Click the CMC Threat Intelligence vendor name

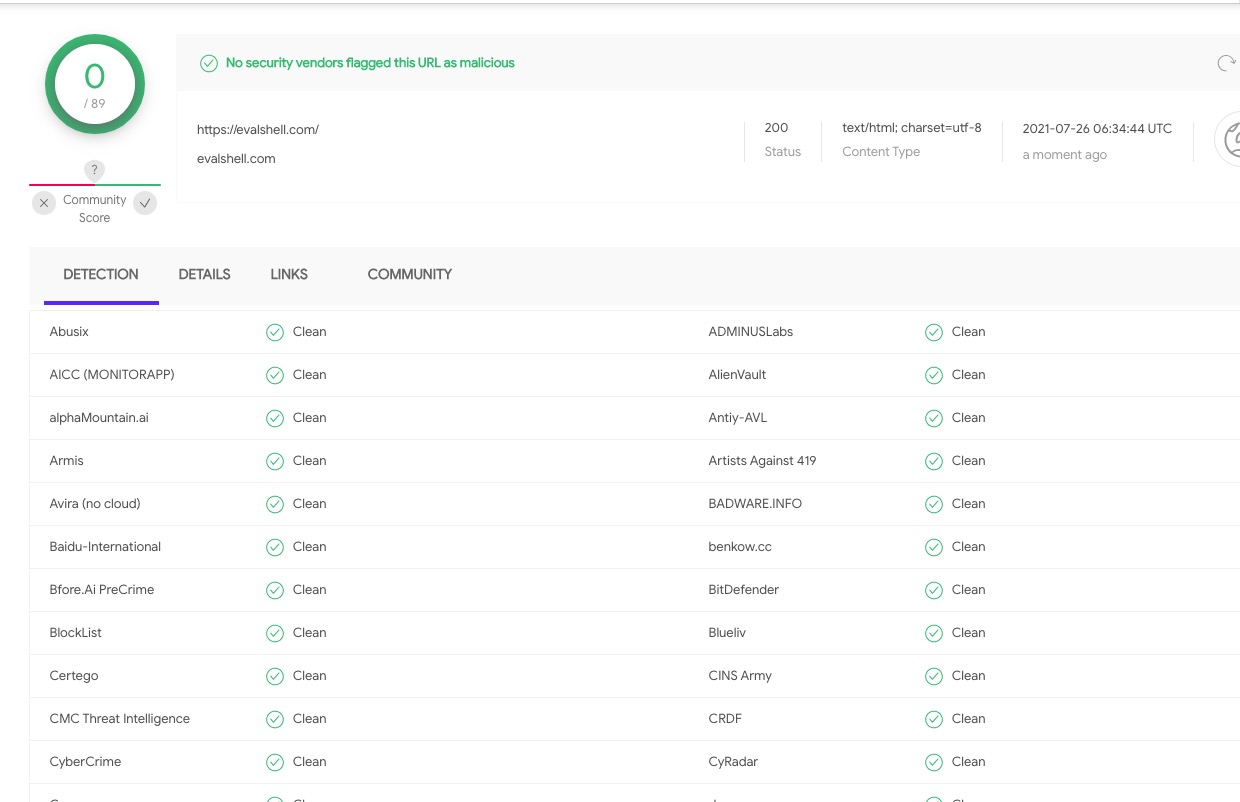point(119,719)
